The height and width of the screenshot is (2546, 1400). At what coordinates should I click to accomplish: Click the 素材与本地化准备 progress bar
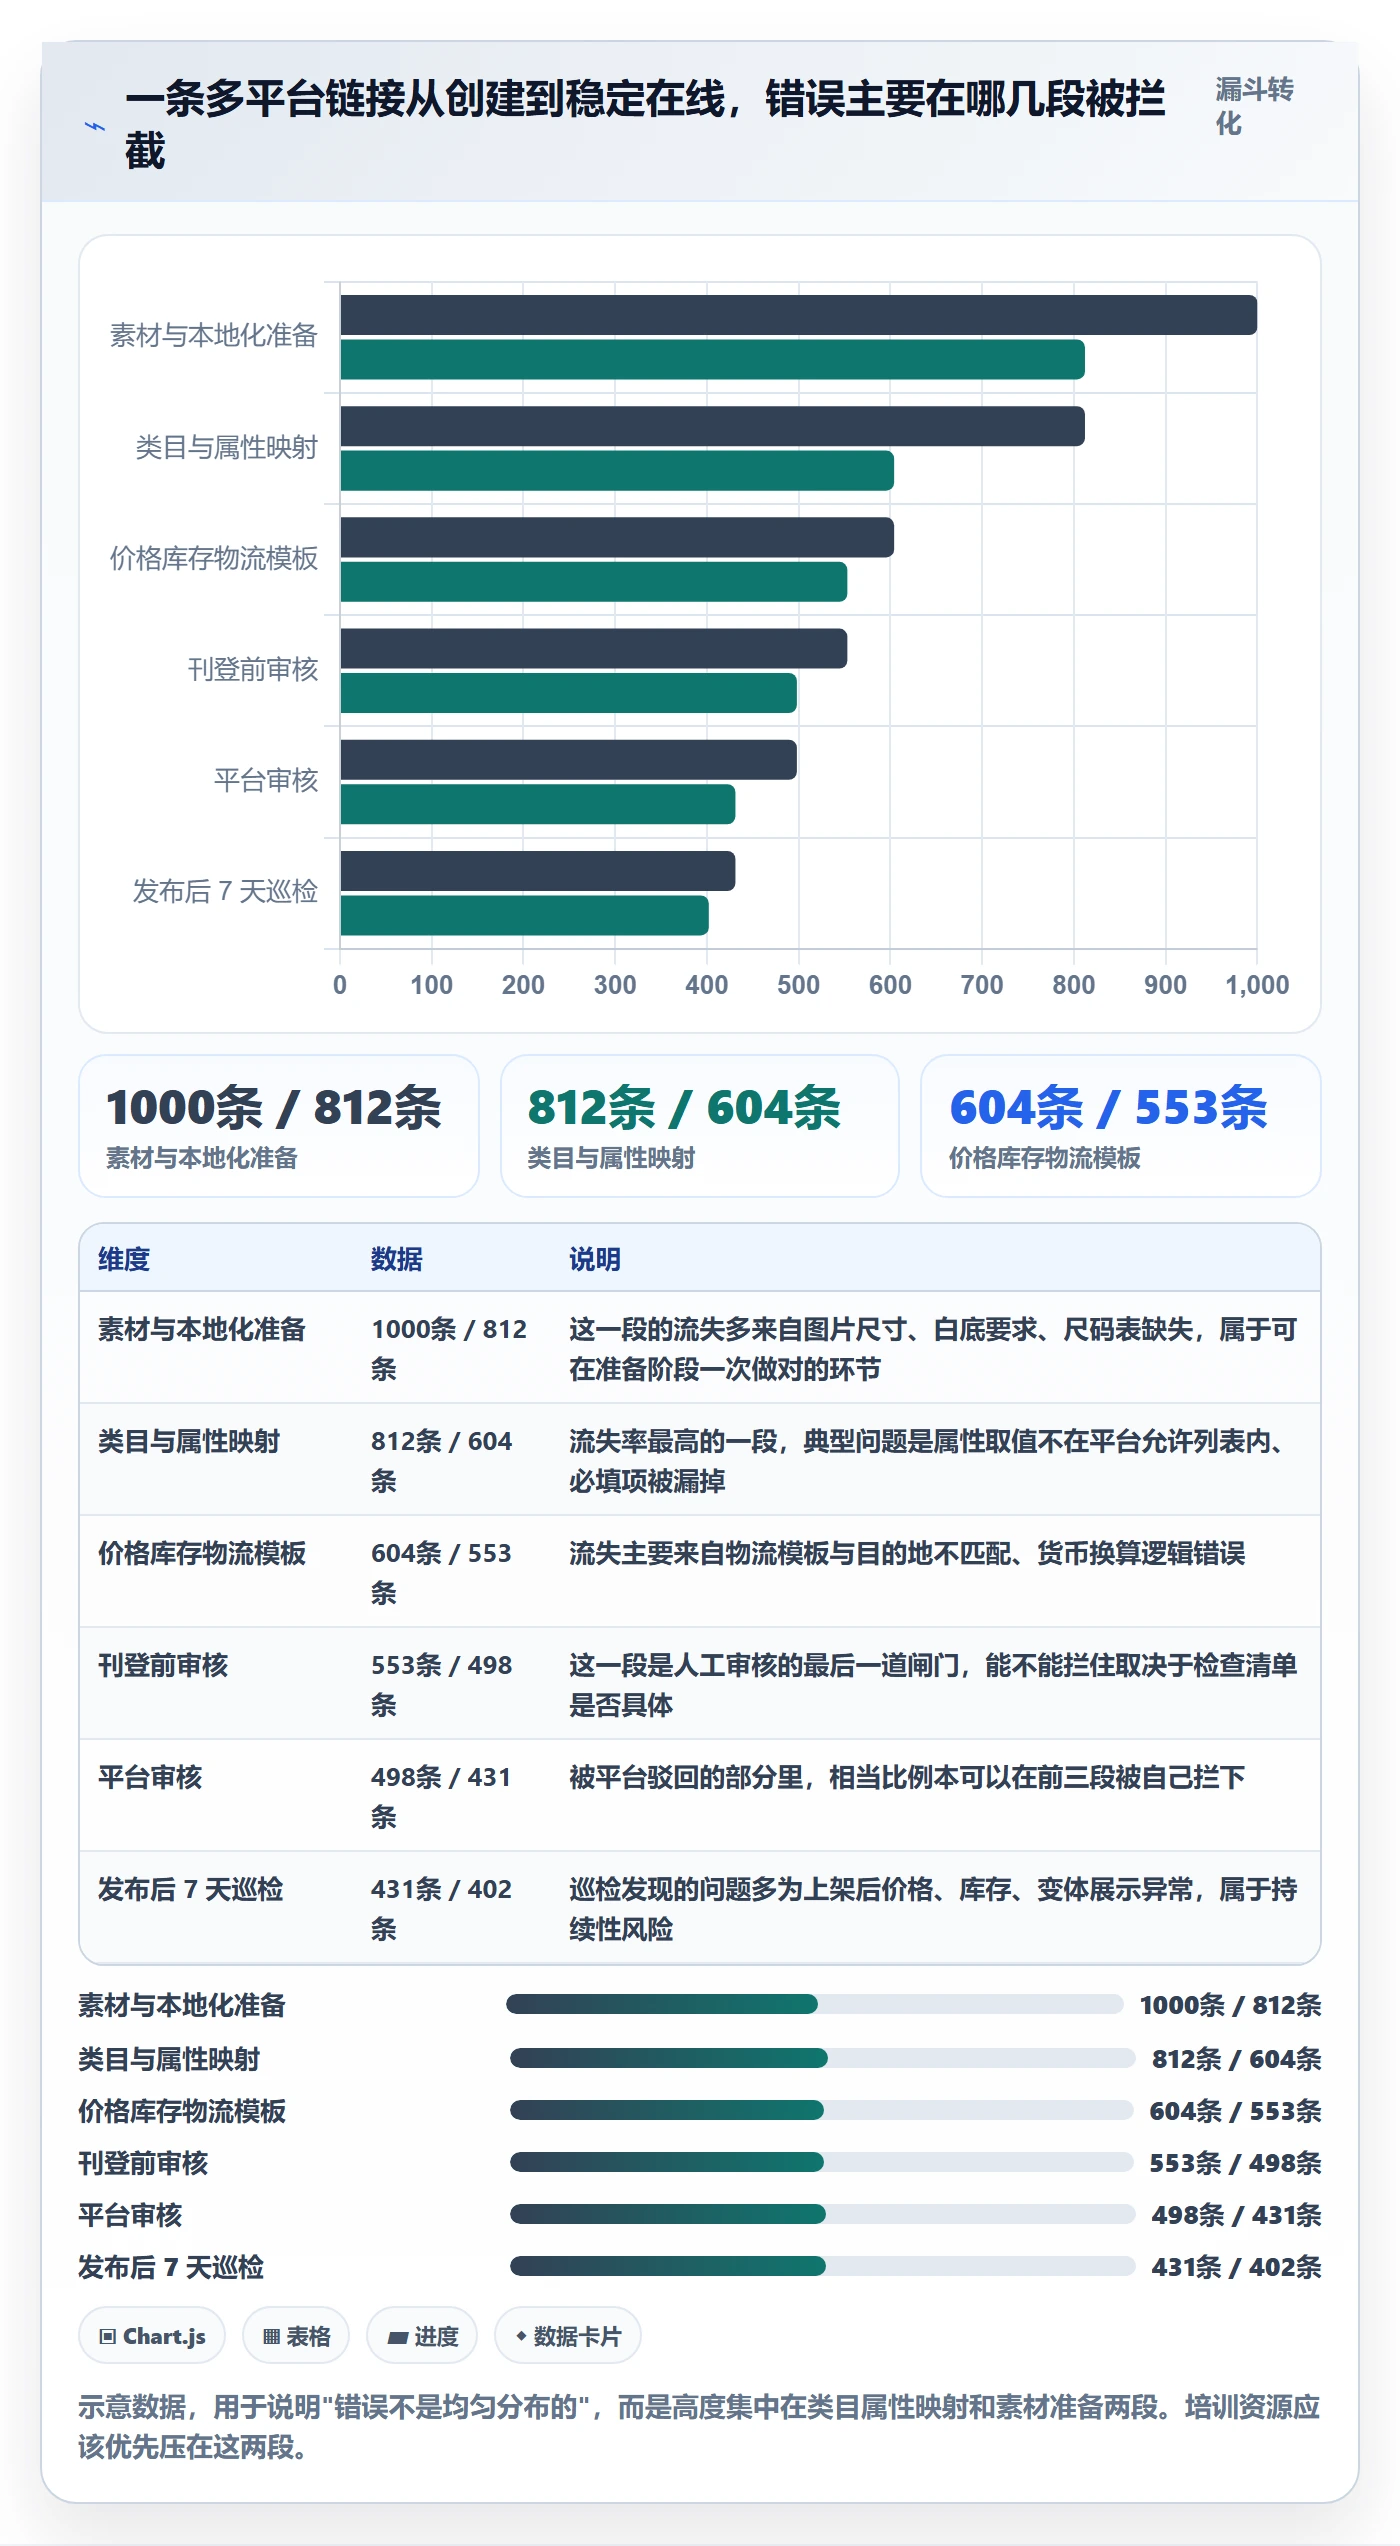[x=815, y=2004]
